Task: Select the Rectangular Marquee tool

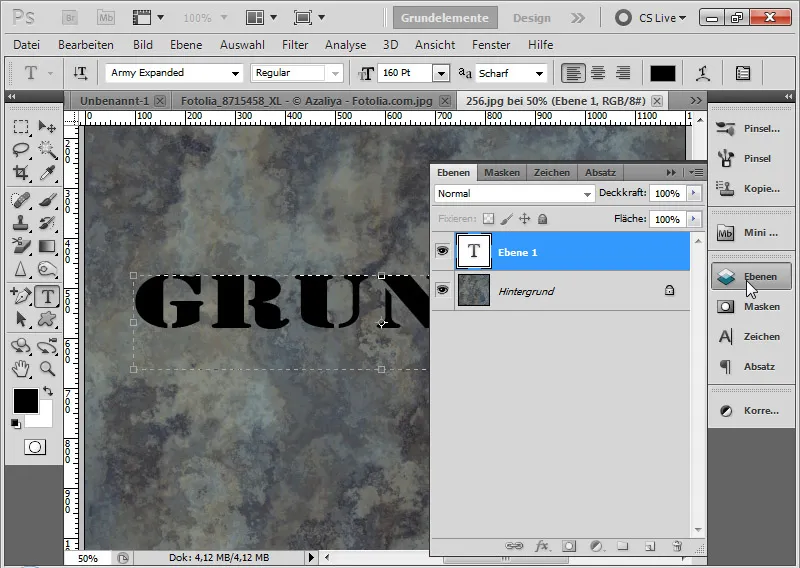Action: tap(21, 127)
